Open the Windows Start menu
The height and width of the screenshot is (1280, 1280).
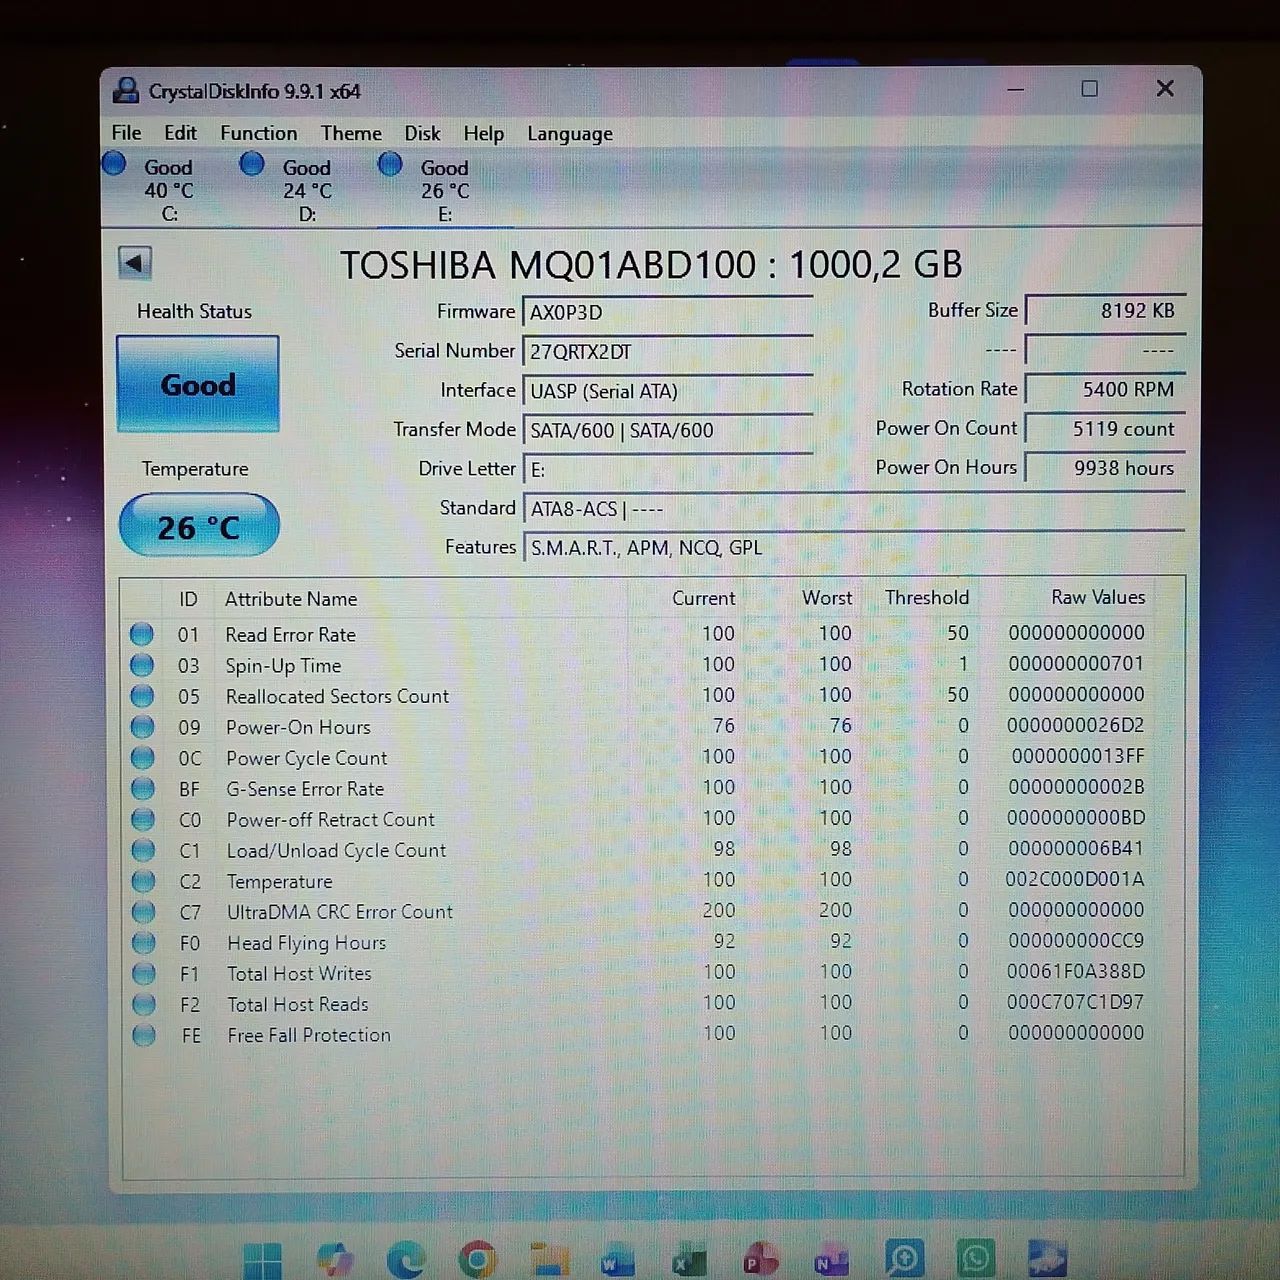coord(262,1261)
